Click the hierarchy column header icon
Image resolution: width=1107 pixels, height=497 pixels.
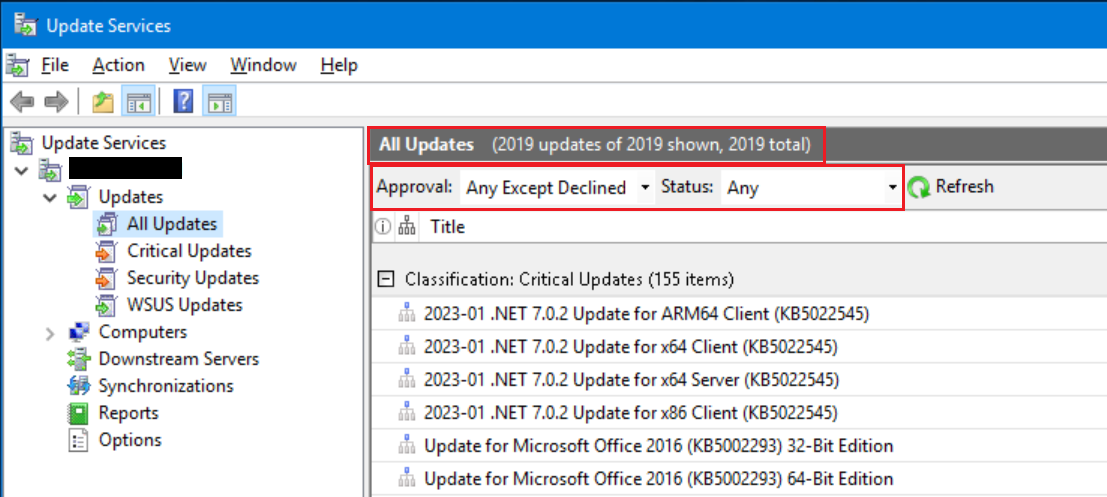[406, 227]
